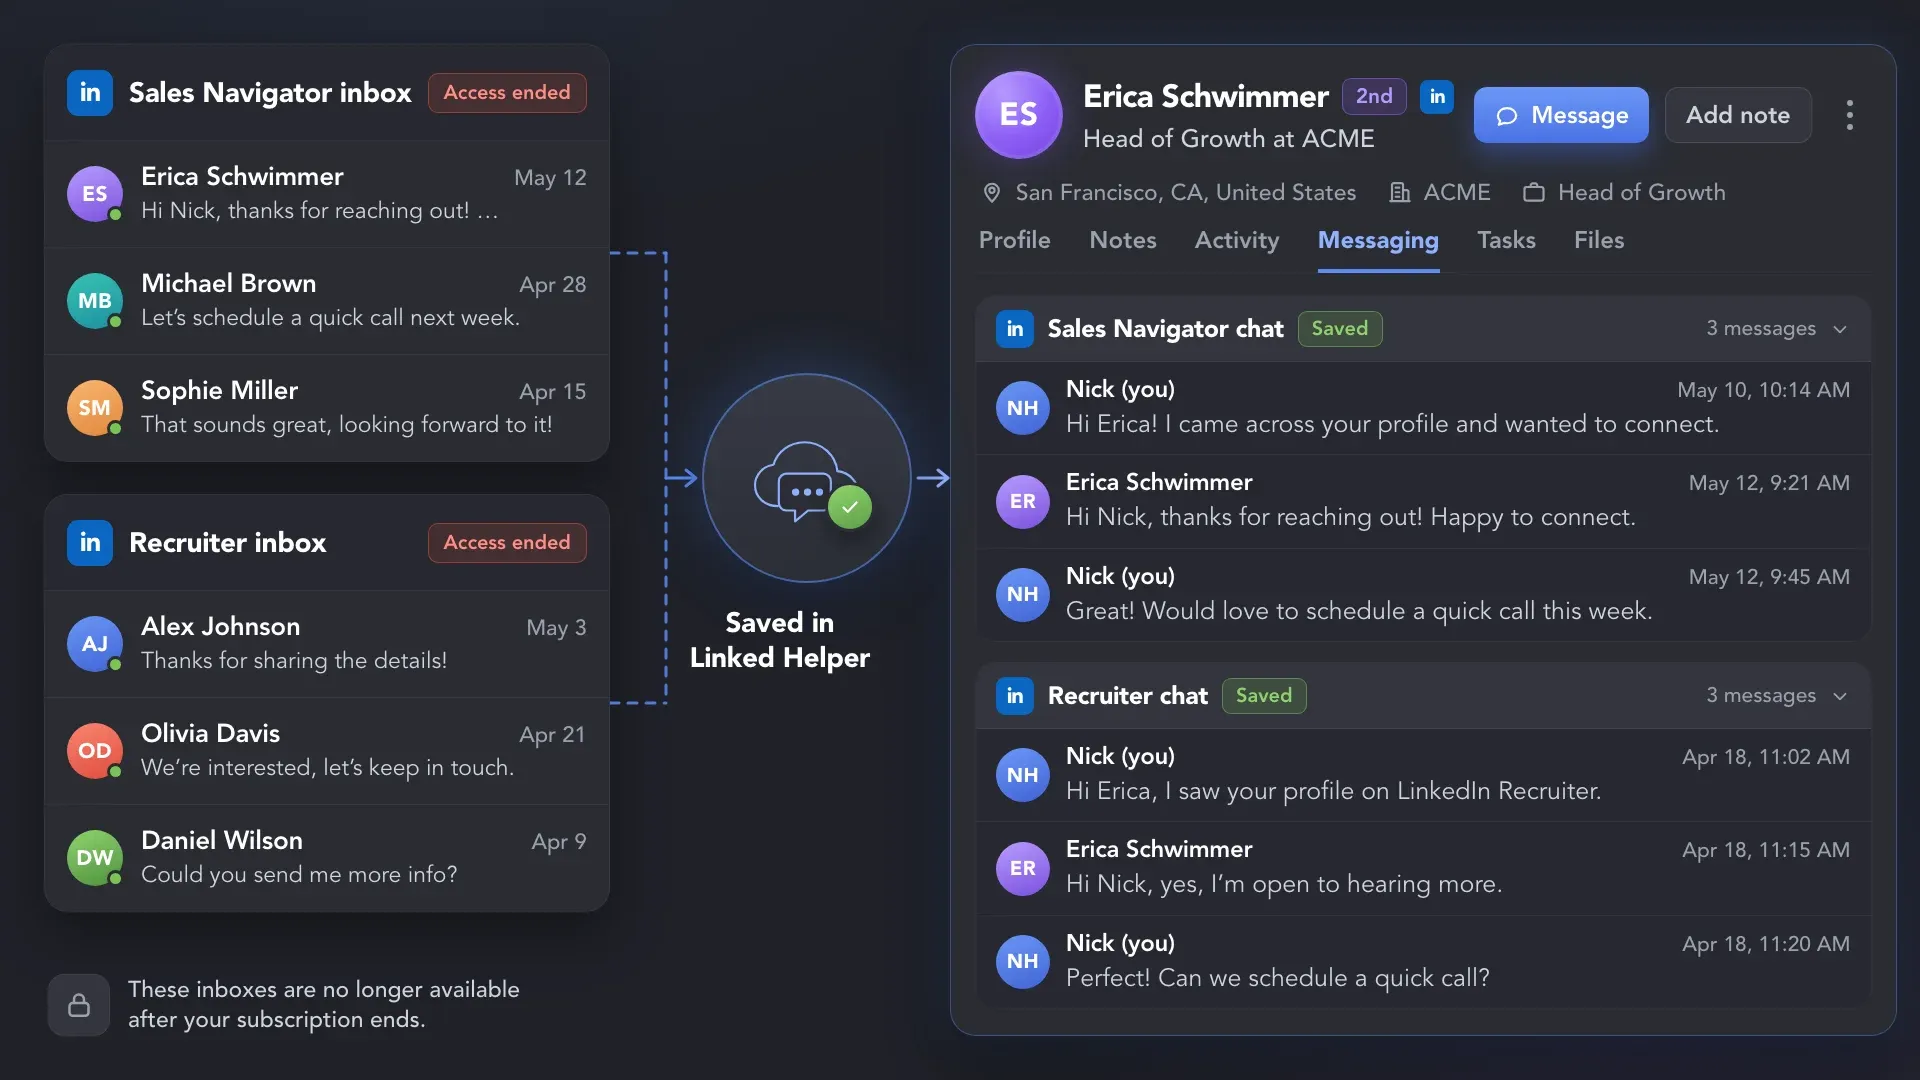Click LinkedIn icon in Sales Navigator chat header
This screenshot has width=1920, height=1080.
tap(1015, 329)
